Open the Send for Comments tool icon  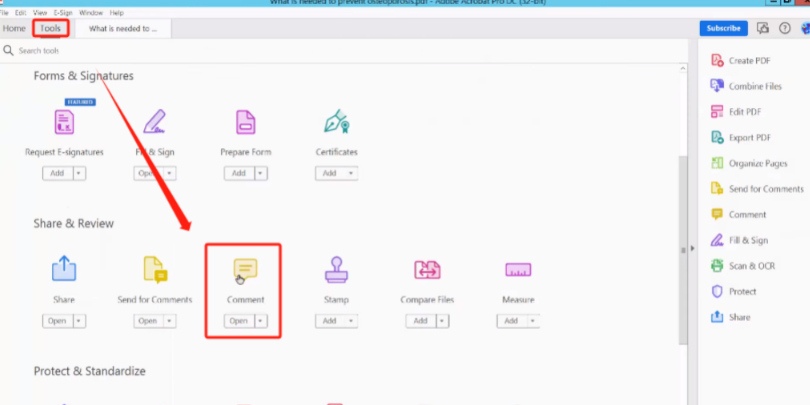(x=155, y=269)
